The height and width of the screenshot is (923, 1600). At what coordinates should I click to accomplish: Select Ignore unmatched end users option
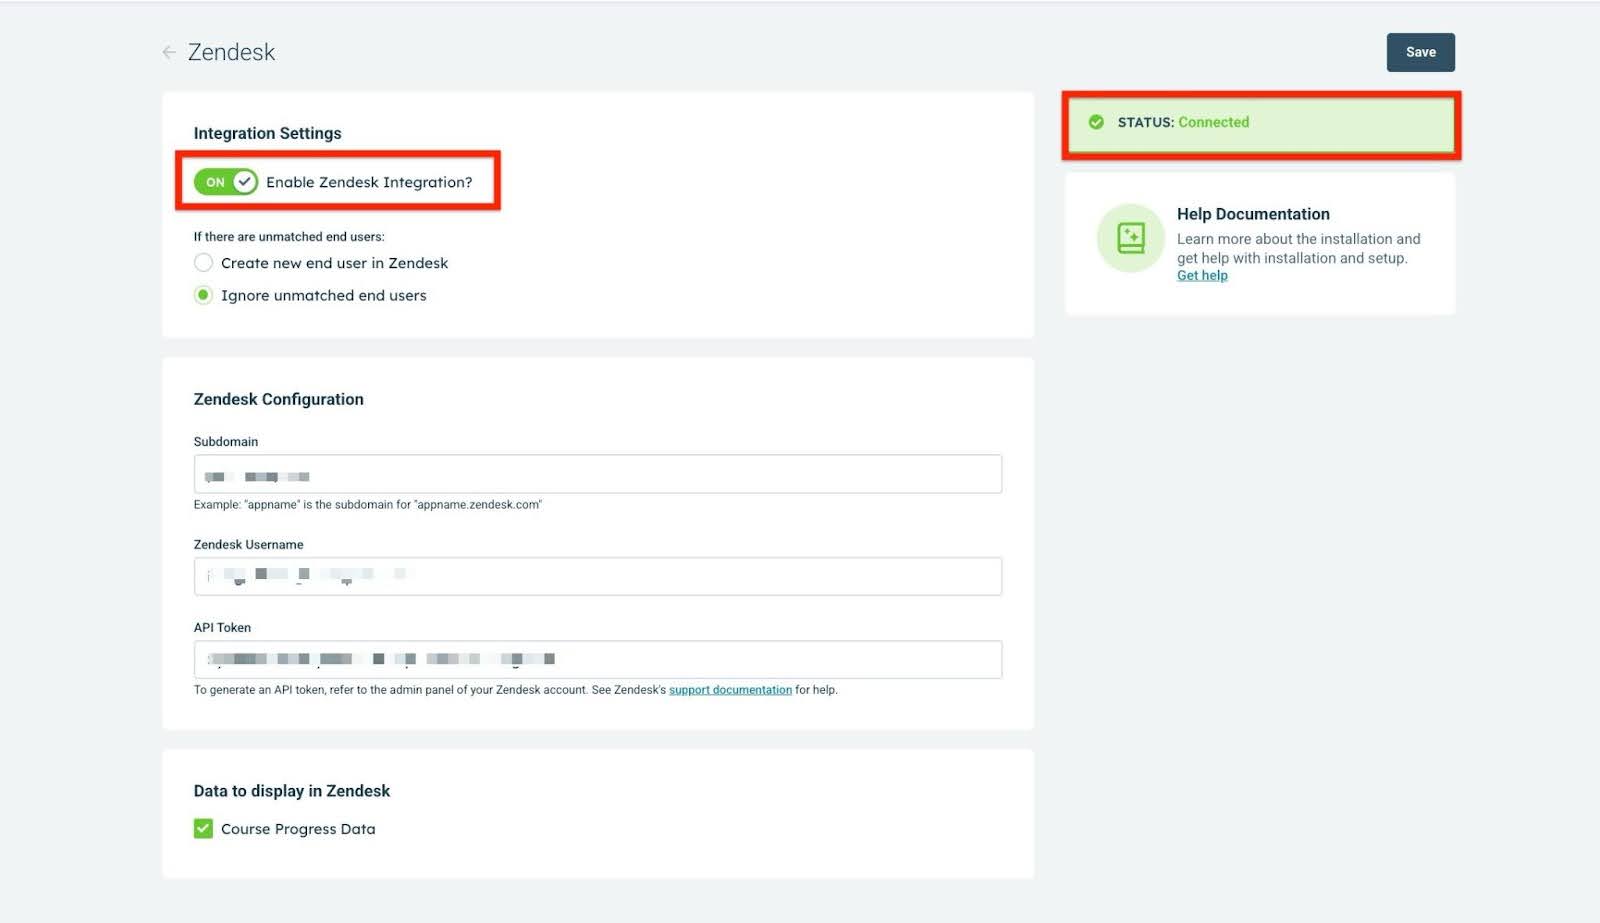[203, 295]
